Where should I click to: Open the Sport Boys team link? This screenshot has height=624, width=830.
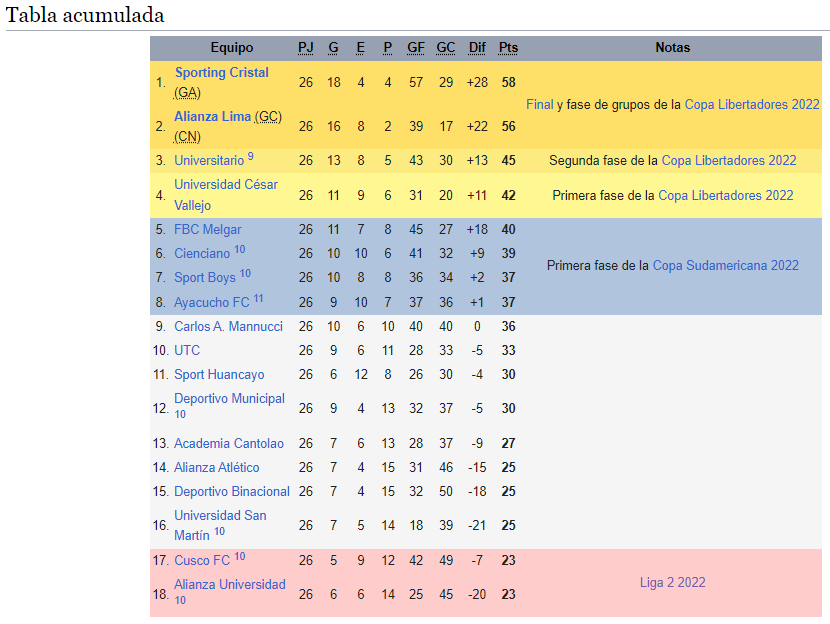click(x=205, y=278)
